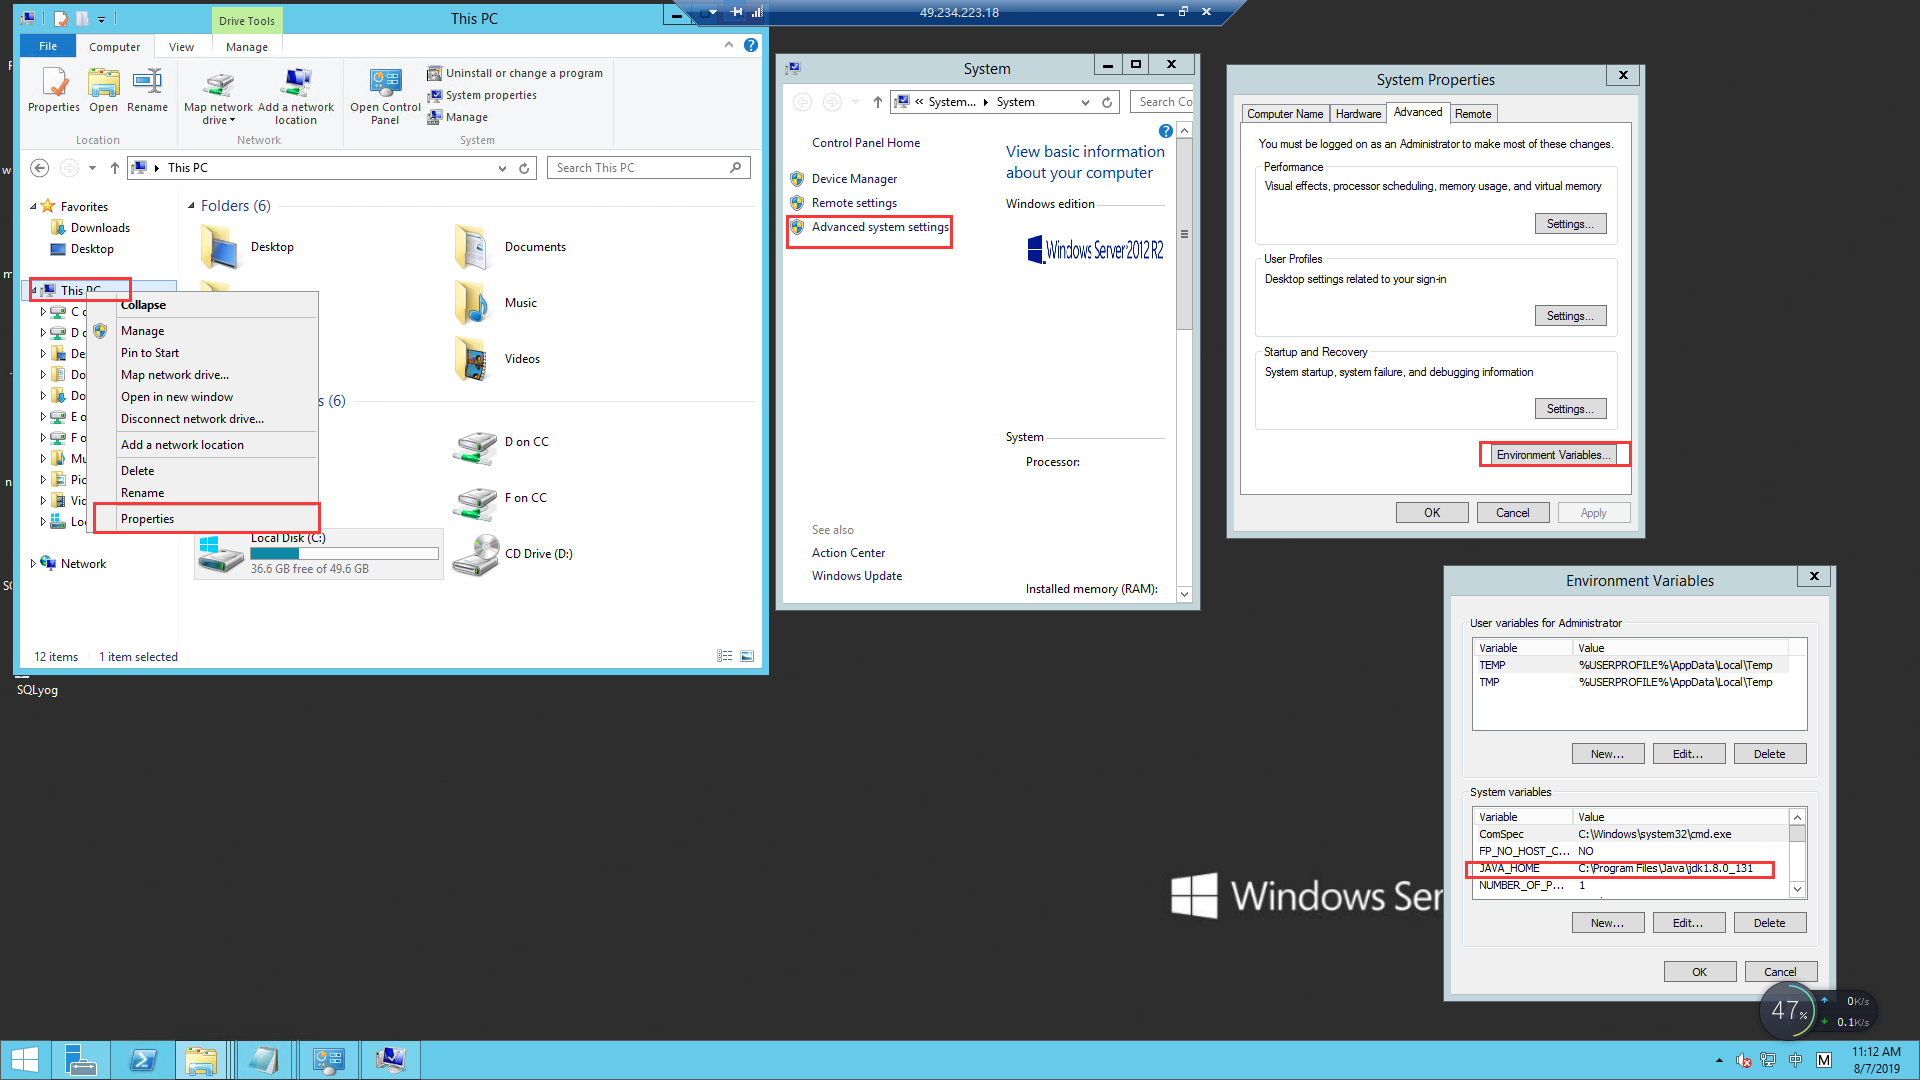Viewport: 1920px width, 1080px height.
Task: Collapse the Favorites tree node
Action: tap(33, 207)
